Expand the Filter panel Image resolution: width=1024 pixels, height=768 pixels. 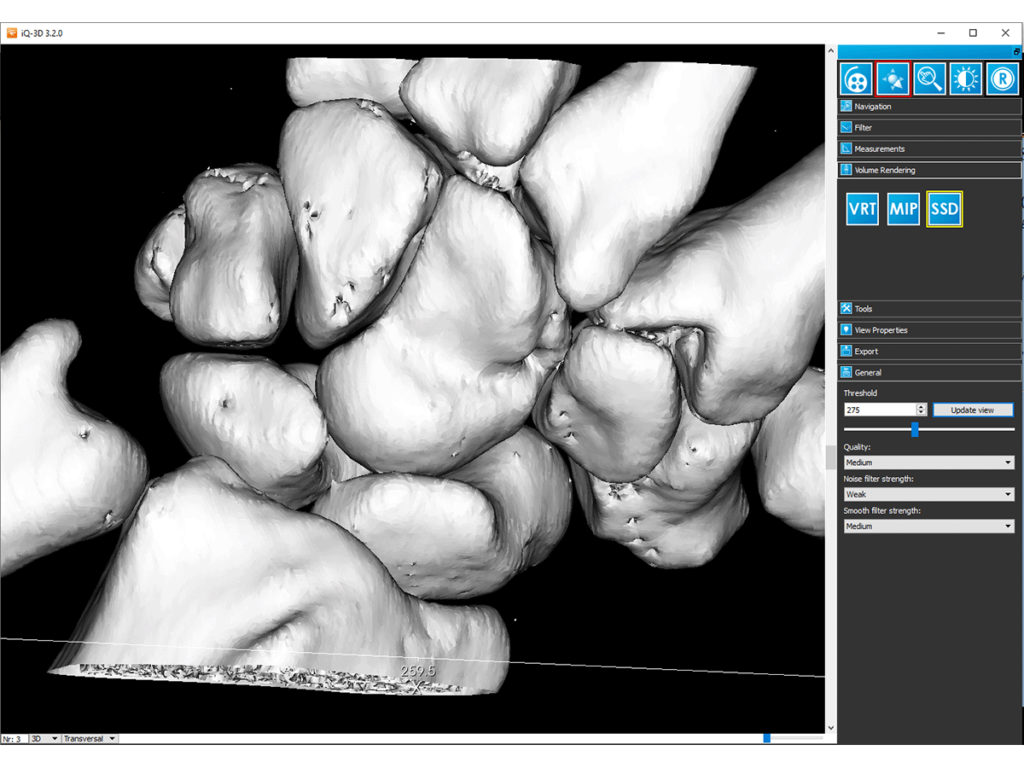pyautogui.click(x=929, y=127)
